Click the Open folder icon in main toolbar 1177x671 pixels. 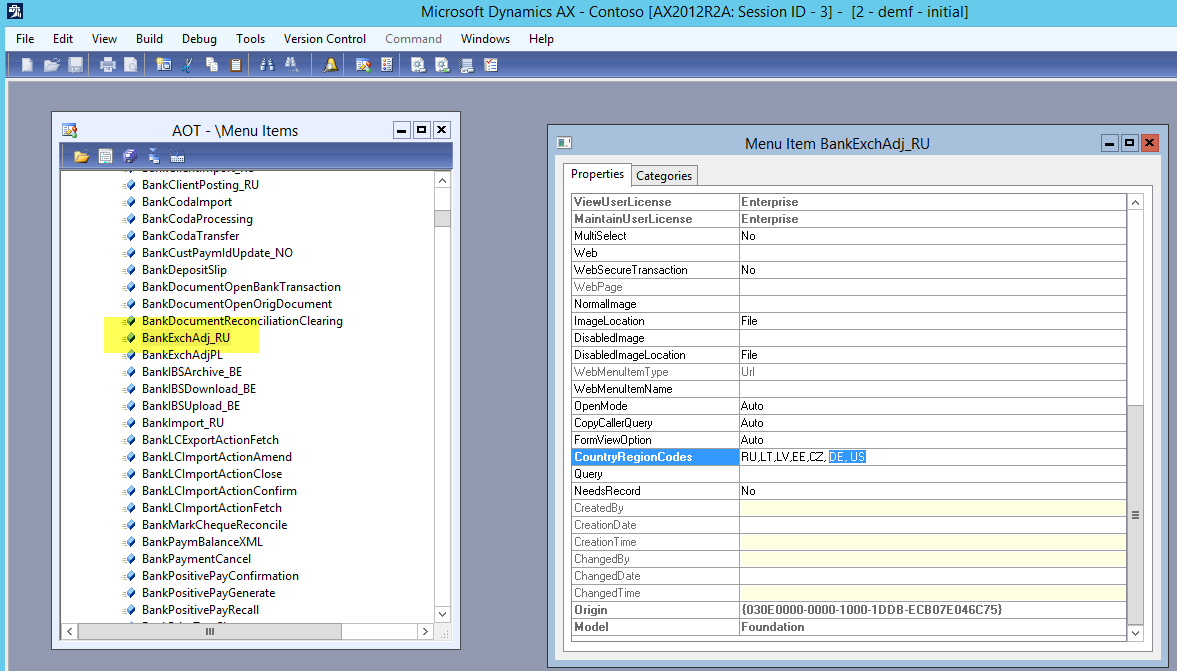[x=51, y=65]
